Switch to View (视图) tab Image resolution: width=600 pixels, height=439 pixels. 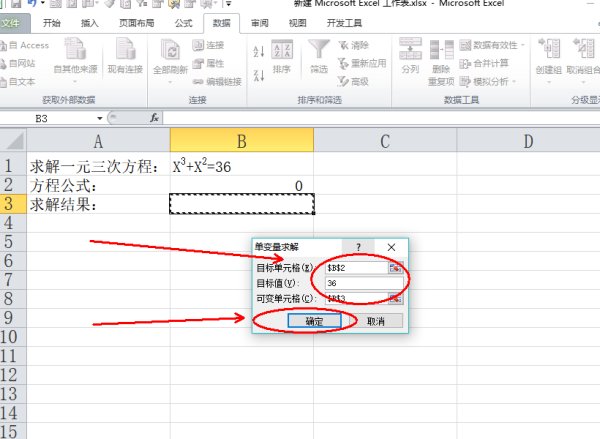point(297,23)
